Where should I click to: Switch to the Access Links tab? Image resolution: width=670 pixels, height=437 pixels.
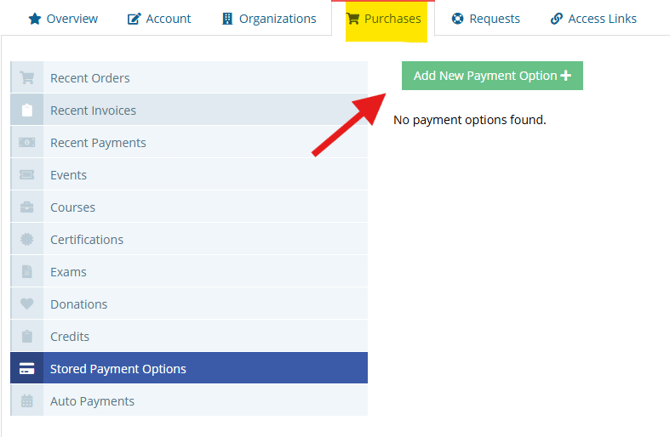tap(593, 19)
